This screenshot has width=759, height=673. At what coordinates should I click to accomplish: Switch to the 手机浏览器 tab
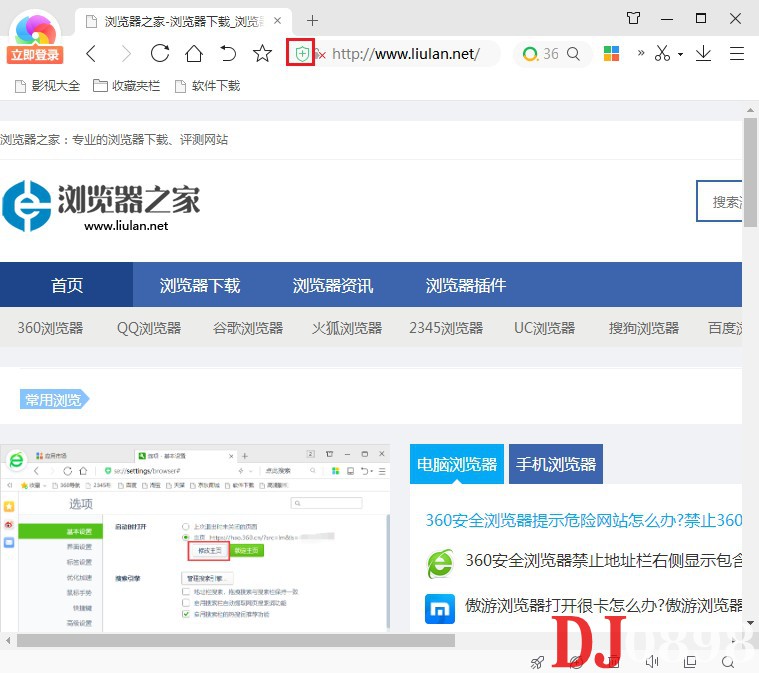(x=556, y=464)
